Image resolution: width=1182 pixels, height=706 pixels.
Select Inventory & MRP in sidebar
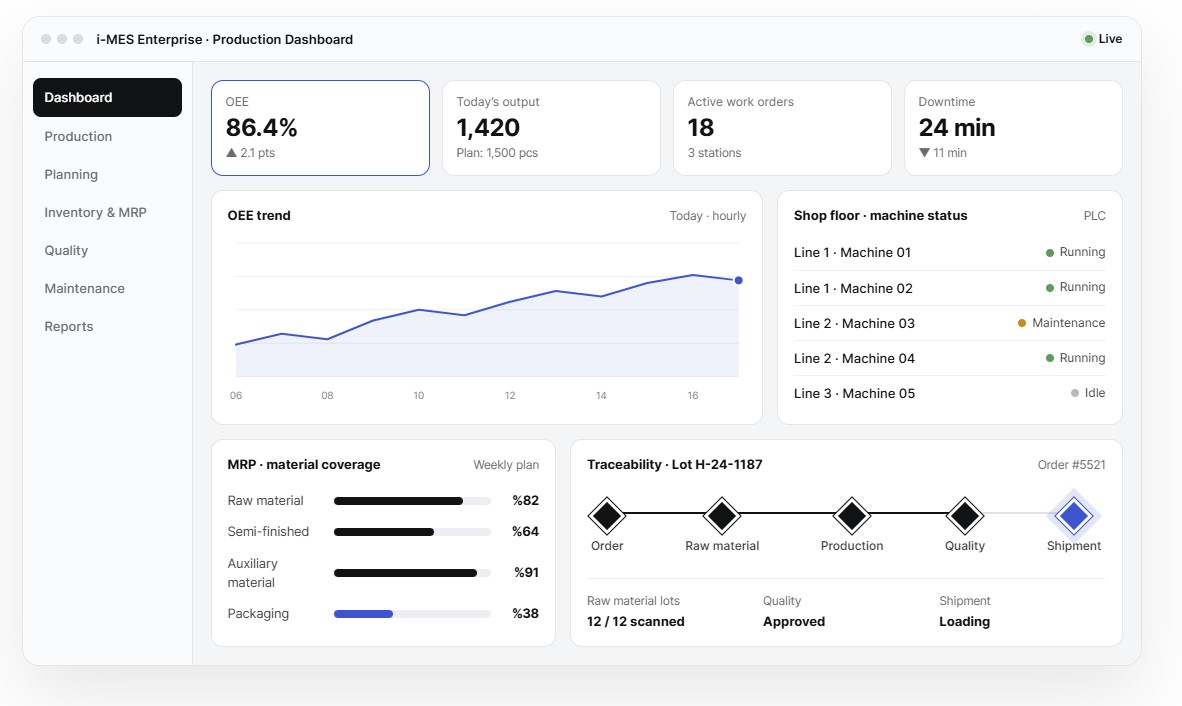[x=107, y=212]
